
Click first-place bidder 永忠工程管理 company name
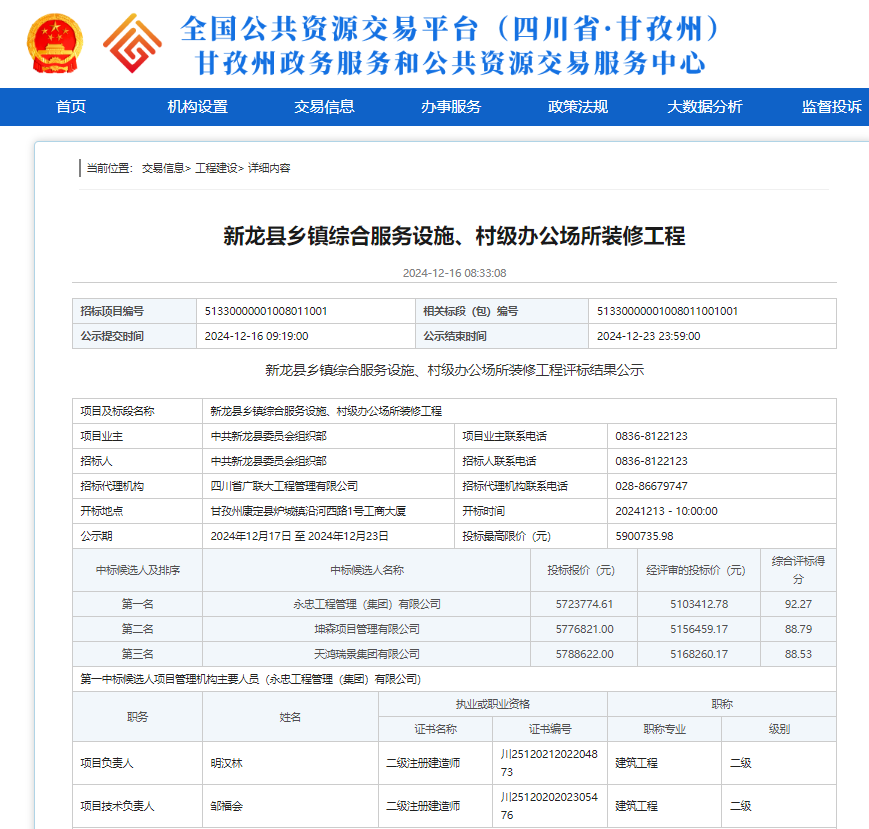coord(366,604)
